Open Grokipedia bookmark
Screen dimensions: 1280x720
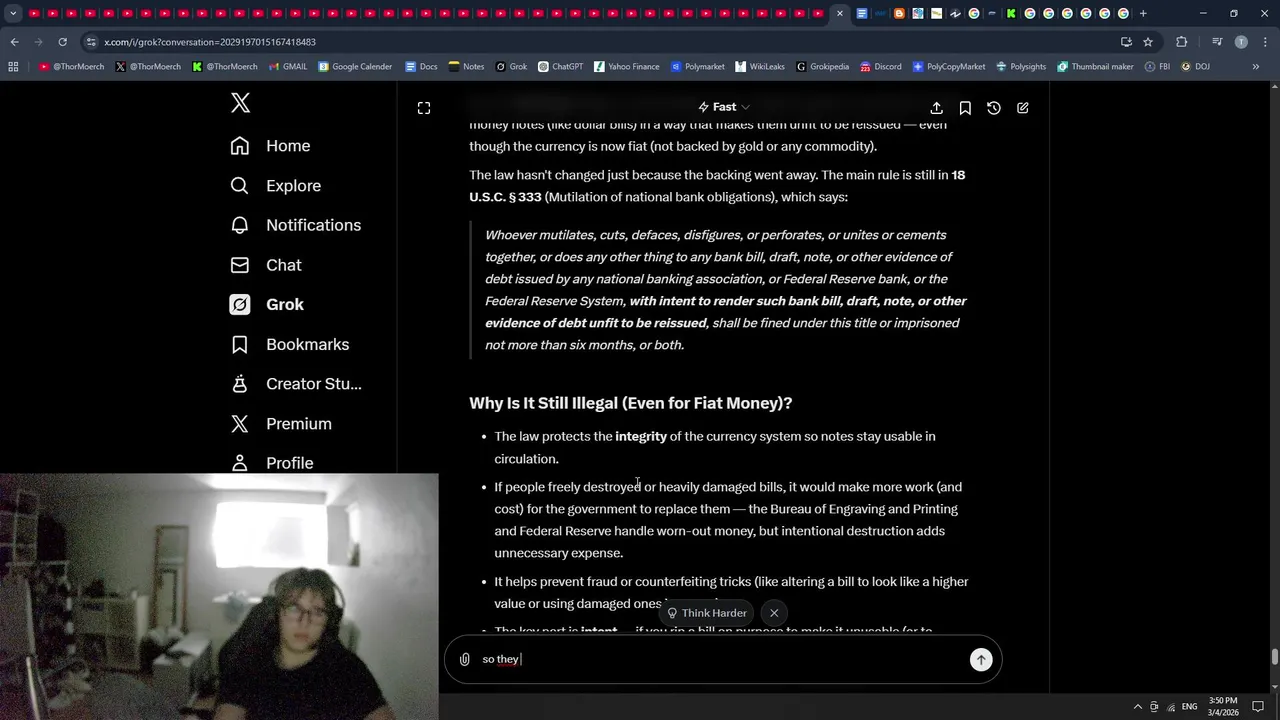pos(822,67)
